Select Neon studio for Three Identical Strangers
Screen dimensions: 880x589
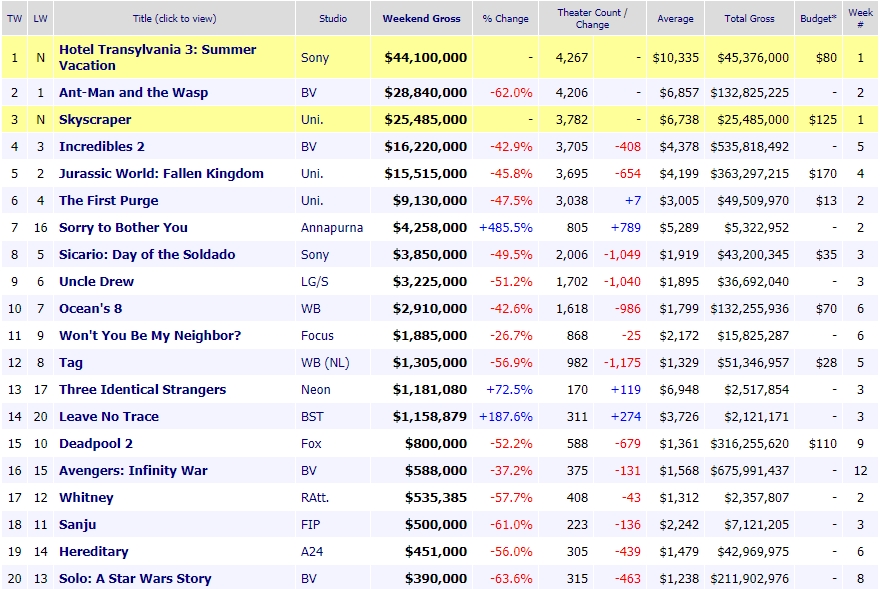coord(315,390)
